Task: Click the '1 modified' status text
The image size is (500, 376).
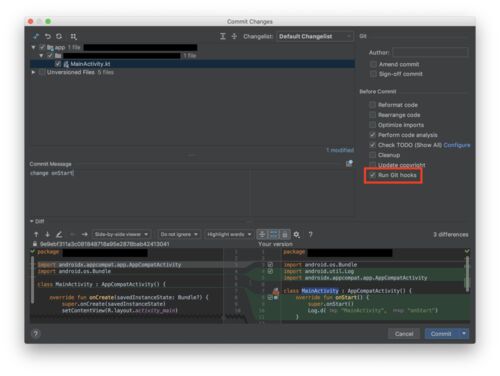Action: [340, 150]
